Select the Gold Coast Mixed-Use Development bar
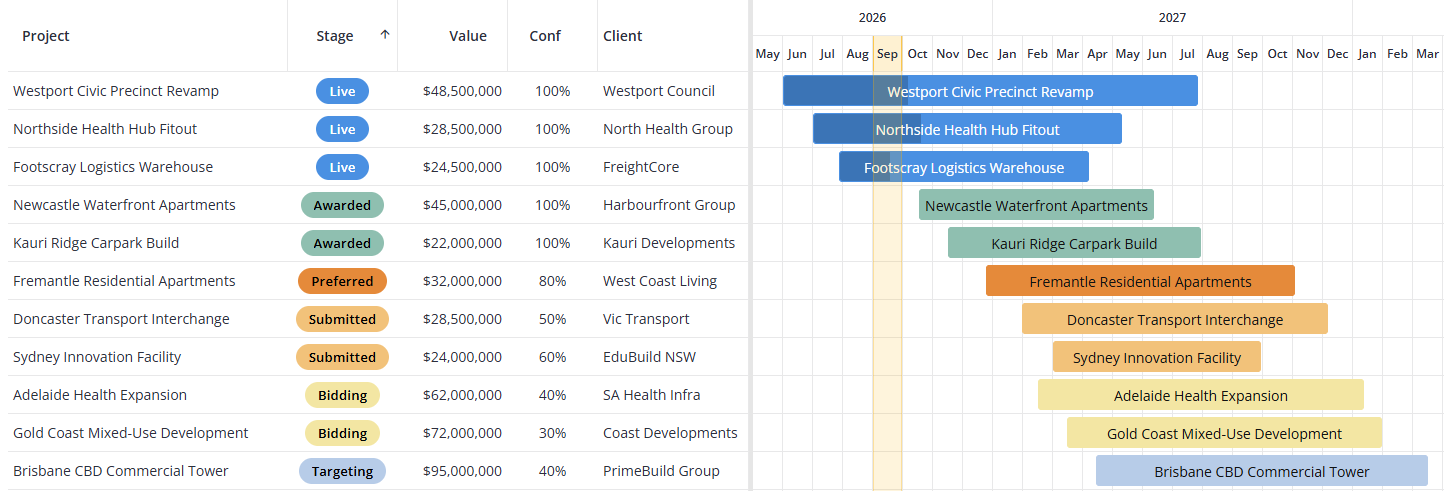Screen dimensions: 1444x491 point(1224,433)
